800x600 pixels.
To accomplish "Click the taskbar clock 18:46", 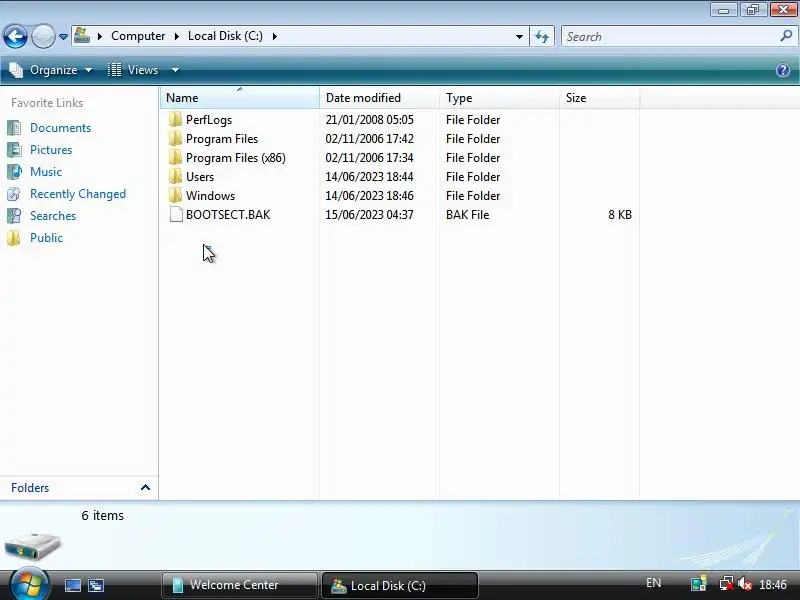I will [x=772, y=584].
